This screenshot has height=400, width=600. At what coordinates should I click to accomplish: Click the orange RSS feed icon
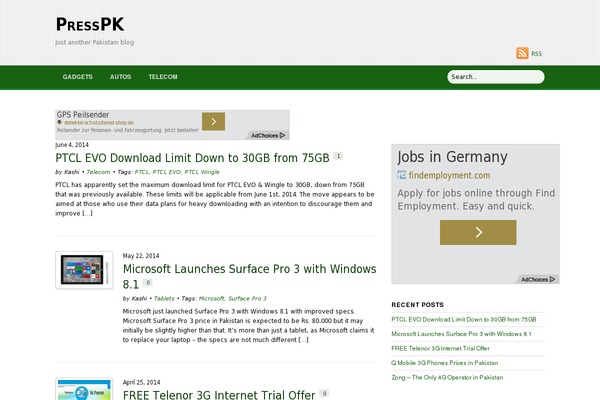pos(522,53)
